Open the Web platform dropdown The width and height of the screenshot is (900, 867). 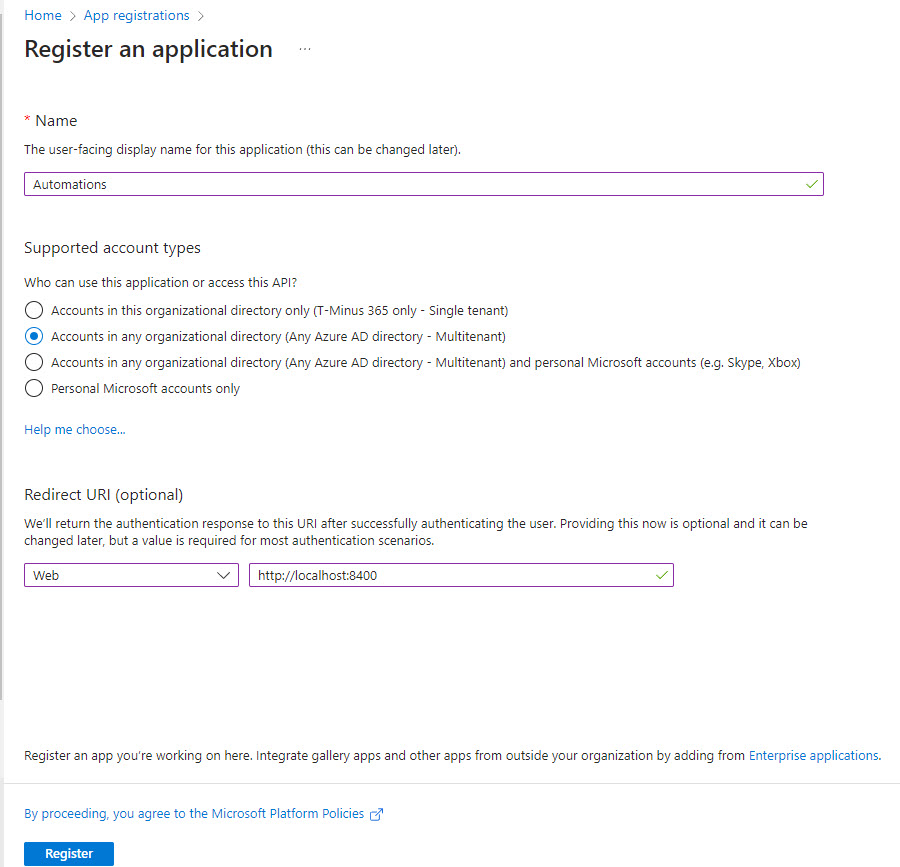(131, 575)
